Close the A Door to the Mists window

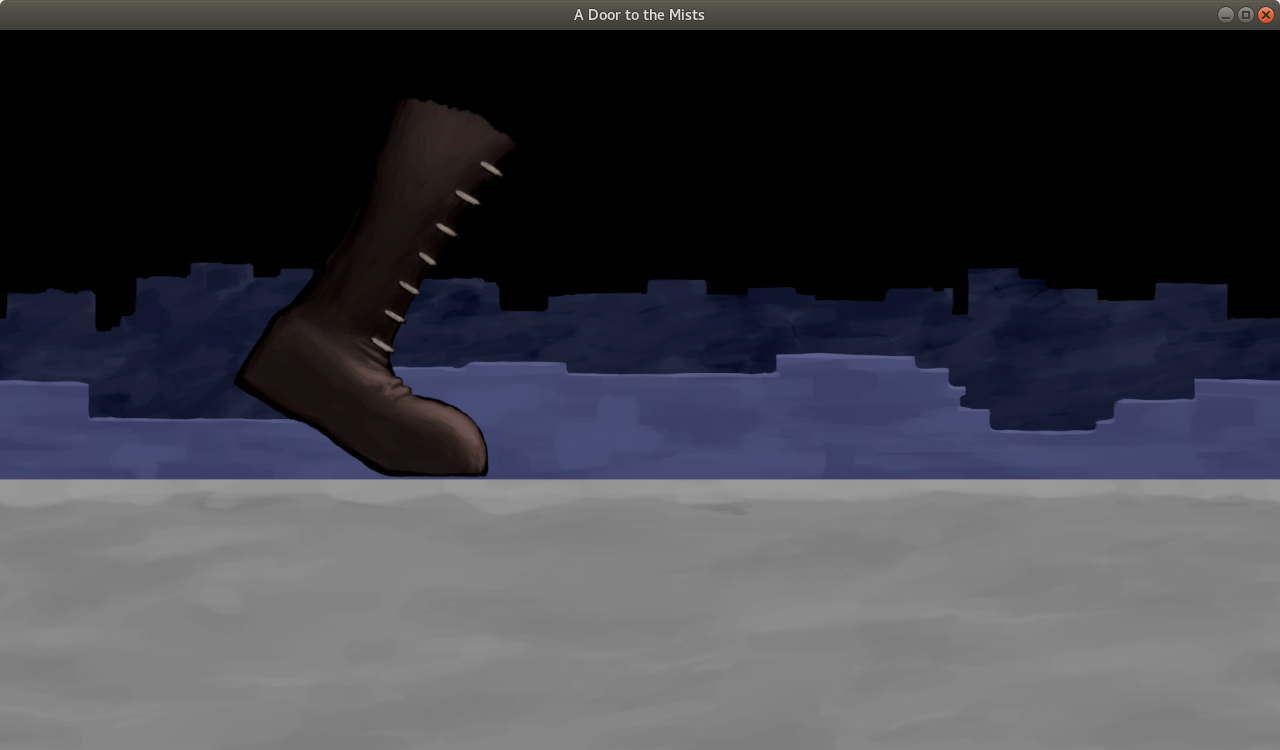pyautogui.click(x=1266, y=15)
